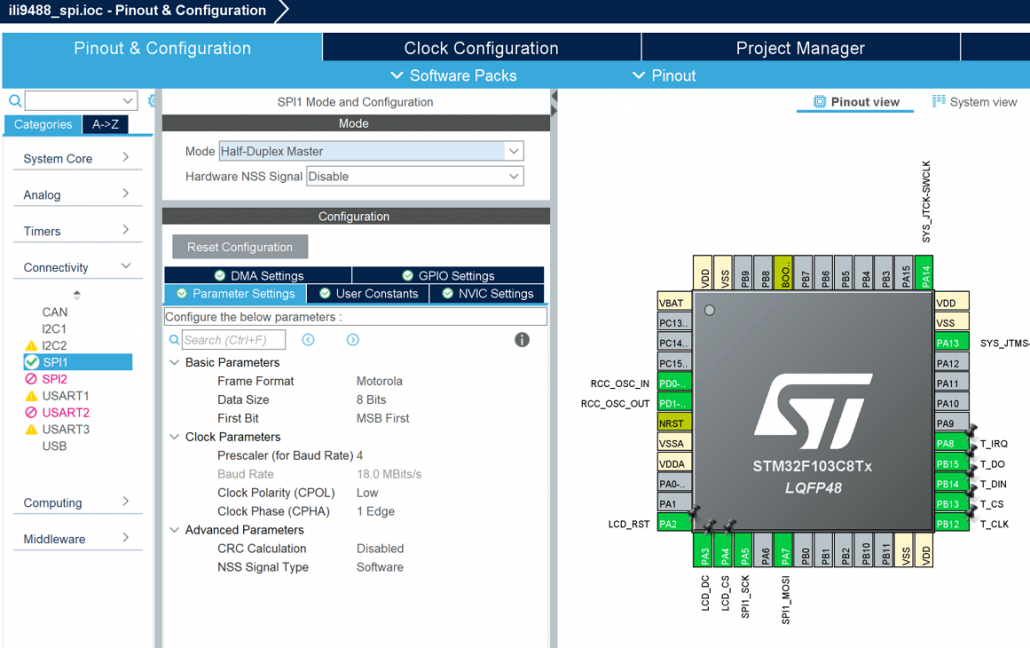Click the next search result arrow icon
The image size is (1030, 648).
[353, 340]
